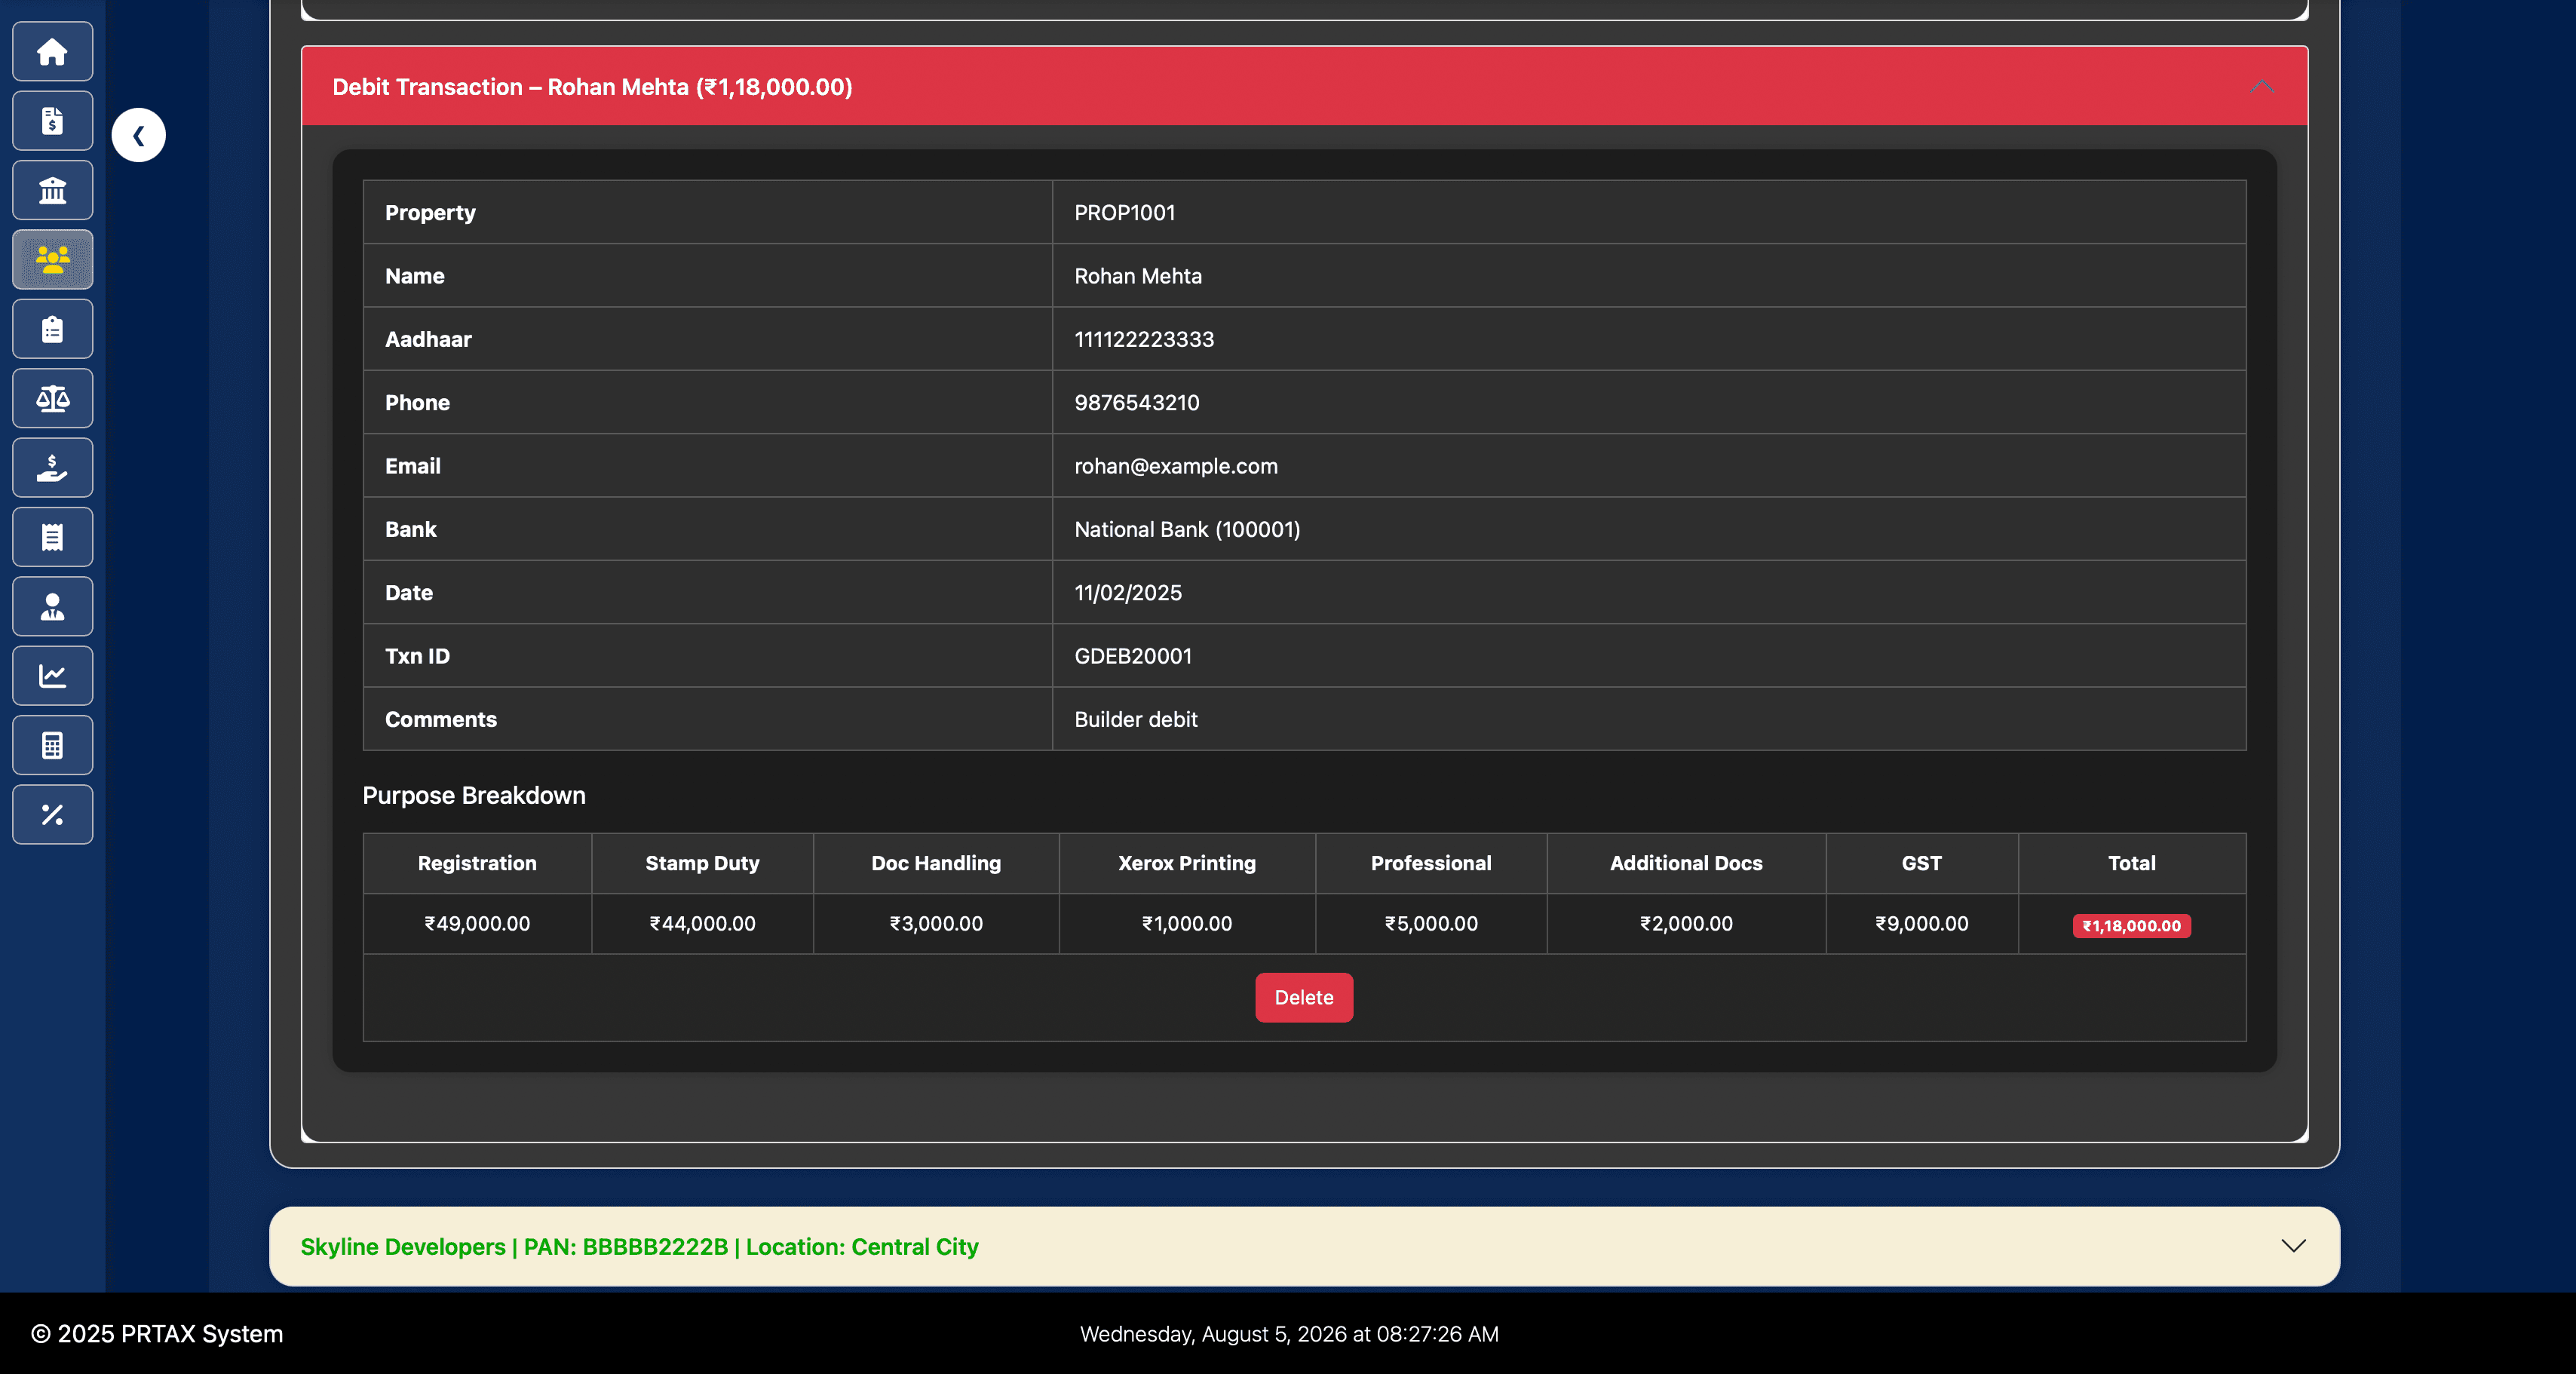Click the Registration amount ₹49,000.00

coord(477,923)
